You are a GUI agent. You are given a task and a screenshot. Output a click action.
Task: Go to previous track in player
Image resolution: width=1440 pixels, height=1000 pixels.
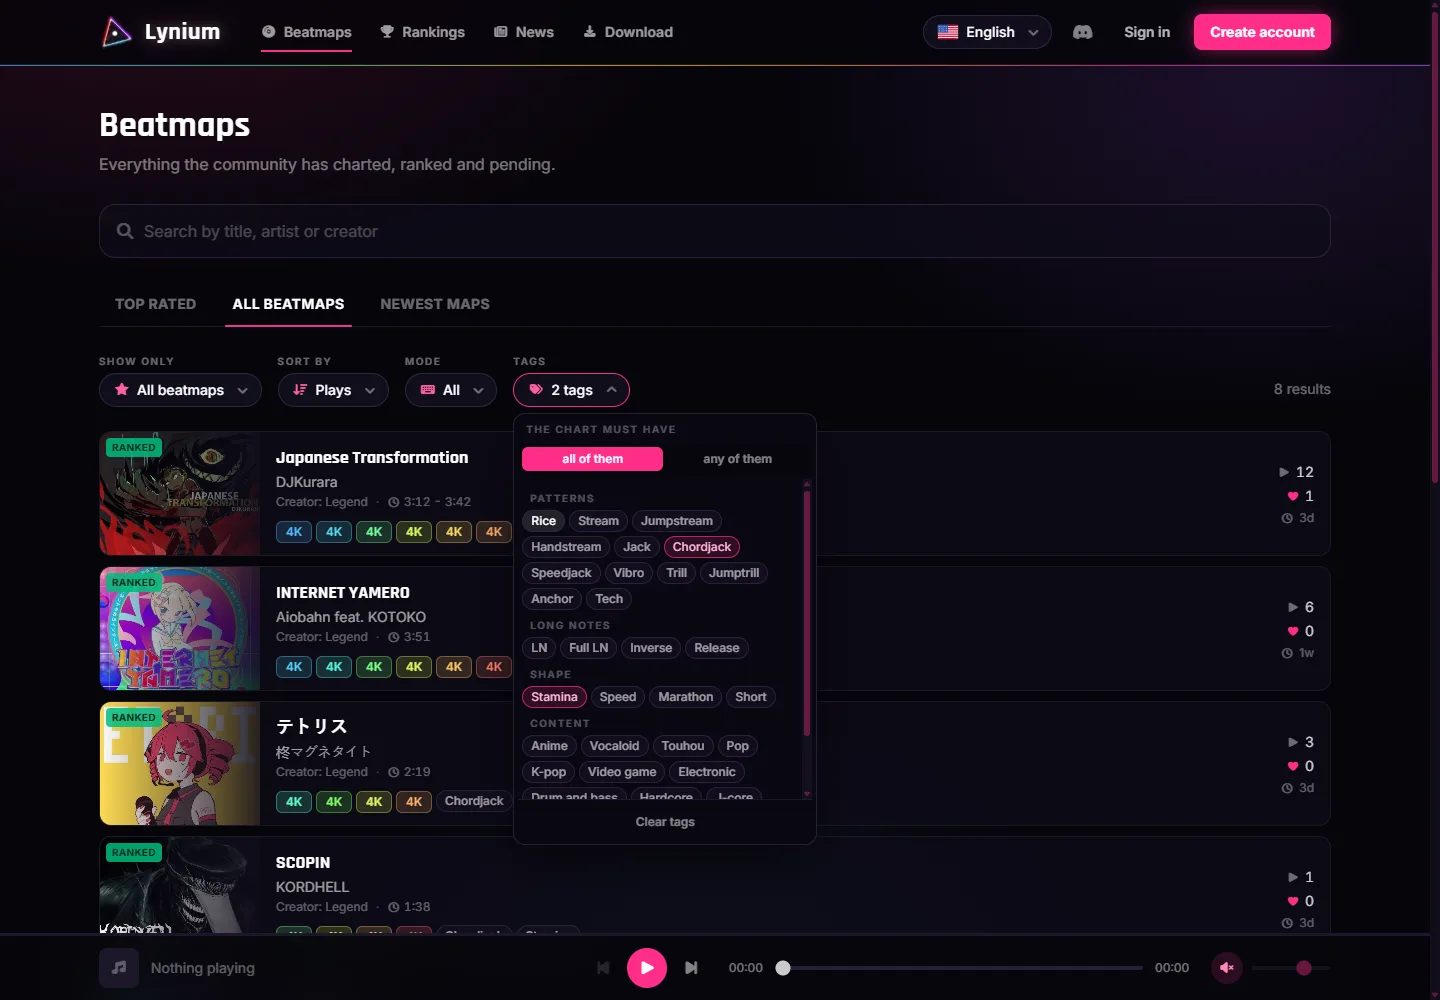pyautogui.click(x=603, y=968)
